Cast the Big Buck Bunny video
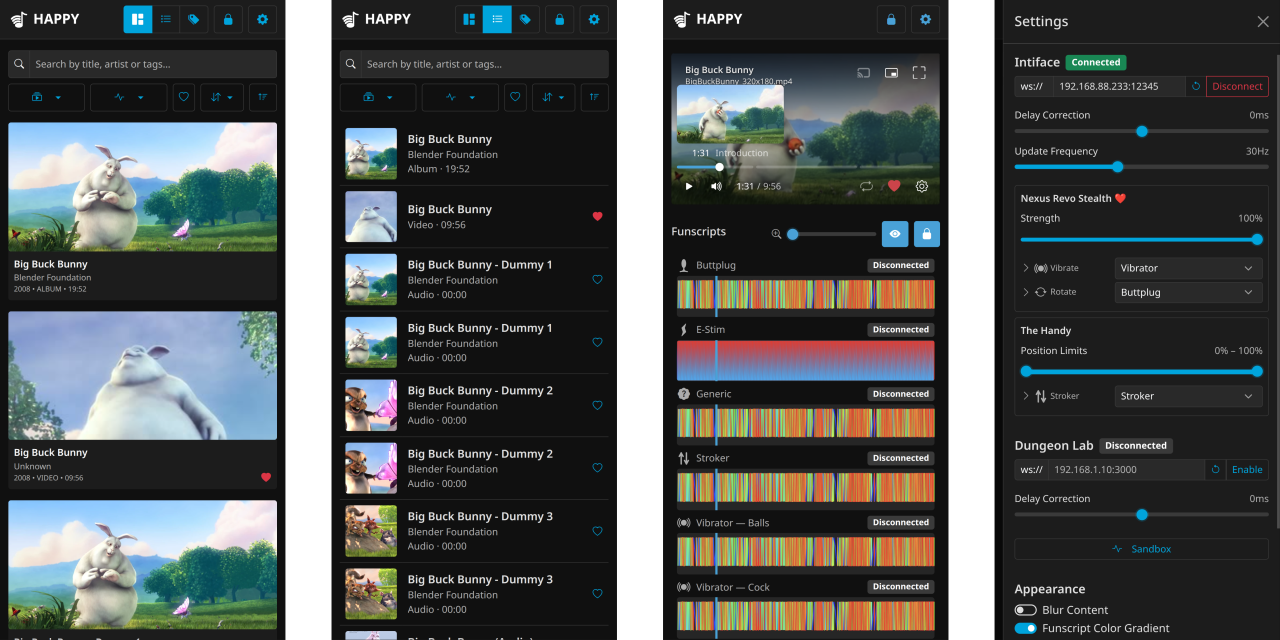 [x=864, y=72]
